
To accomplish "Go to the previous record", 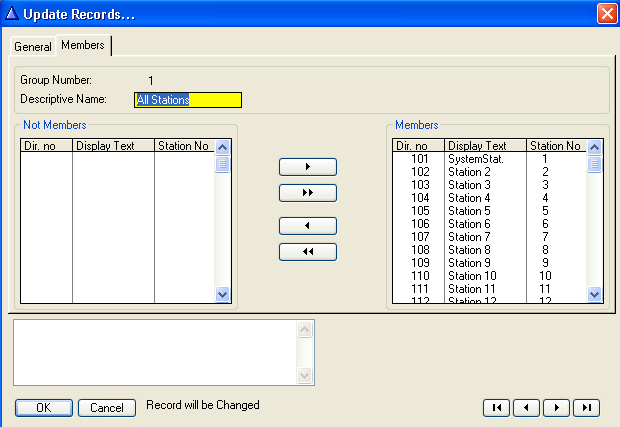I will pyautogui.click(x=526, y=407).
